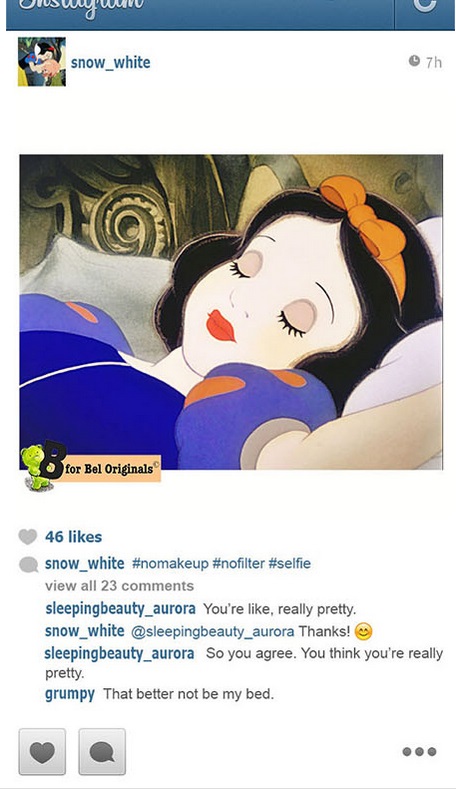
Task: Click the clock icon beside 7h
Action: [414, 61]
